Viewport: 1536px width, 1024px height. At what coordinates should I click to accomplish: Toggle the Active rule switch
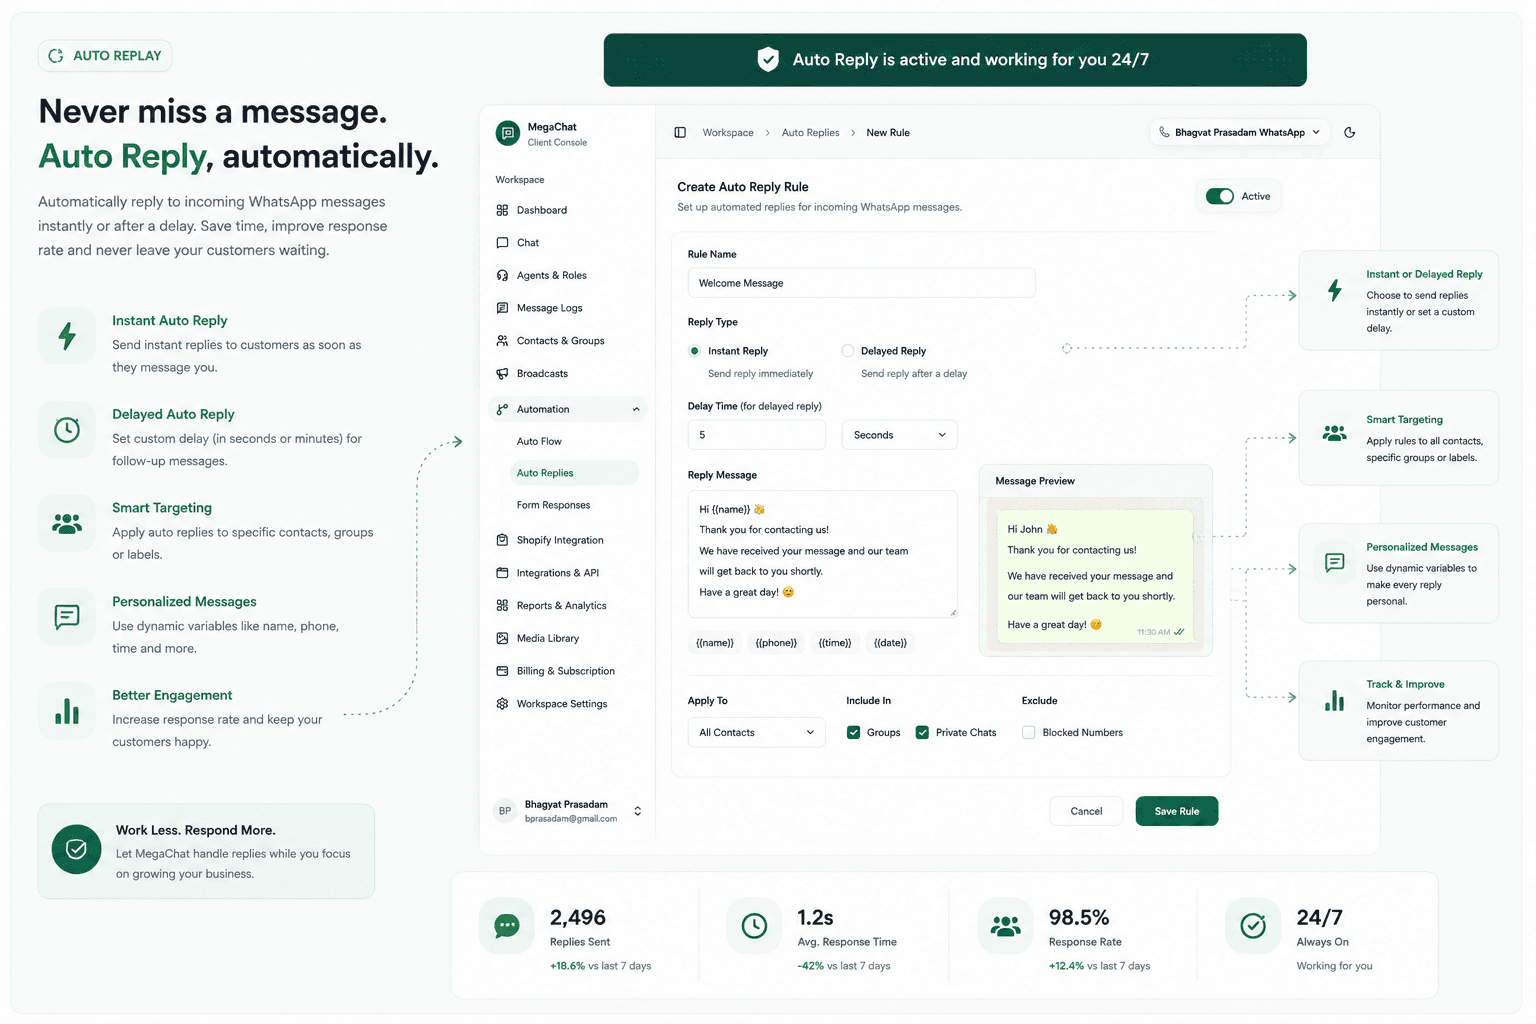(x=1220, y=197)
